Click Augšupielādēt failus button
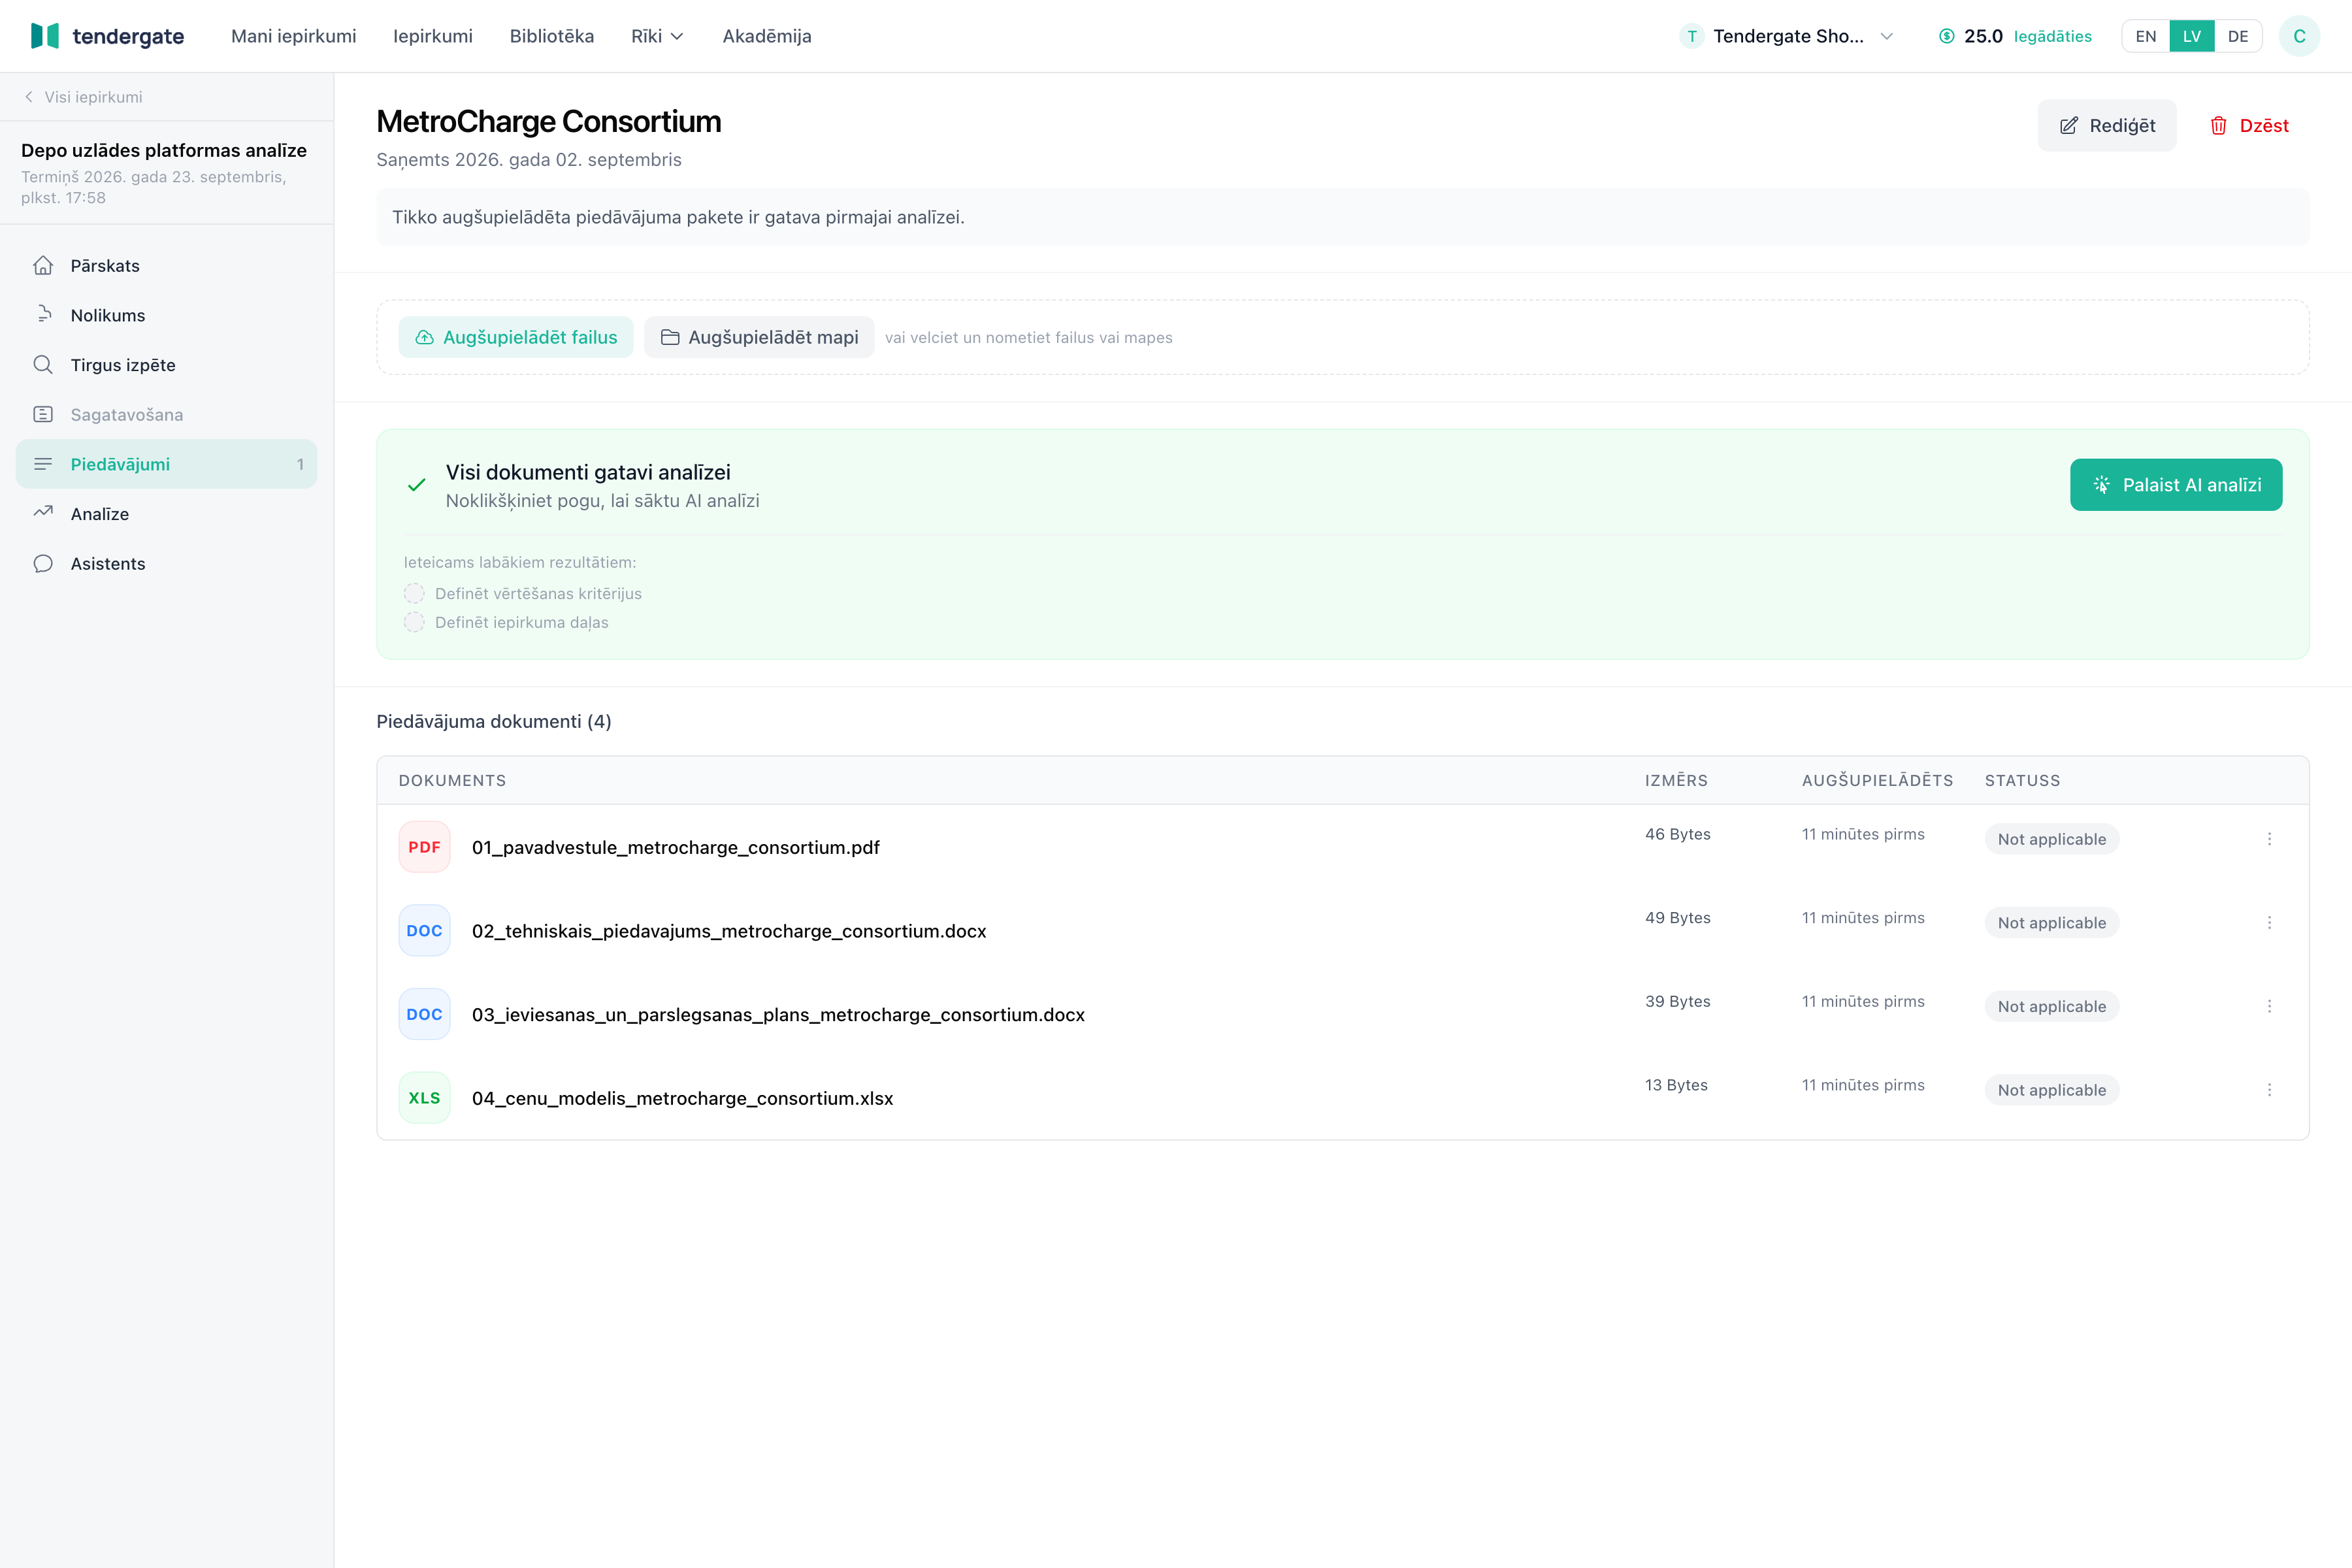The image size is (2352, 1568). (x=516, y=337)
